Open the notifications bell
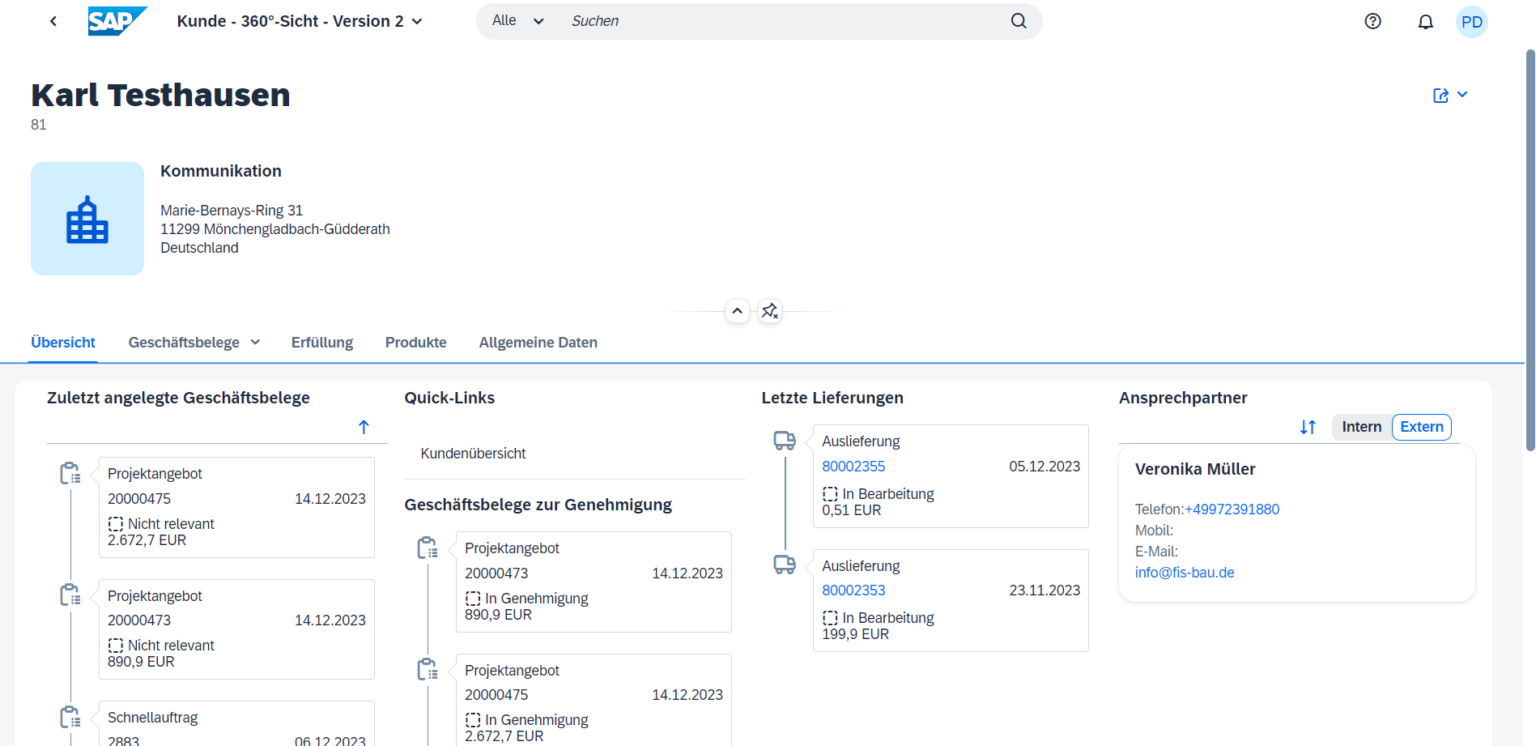The image size is (1536, 746). [1425, 22]
